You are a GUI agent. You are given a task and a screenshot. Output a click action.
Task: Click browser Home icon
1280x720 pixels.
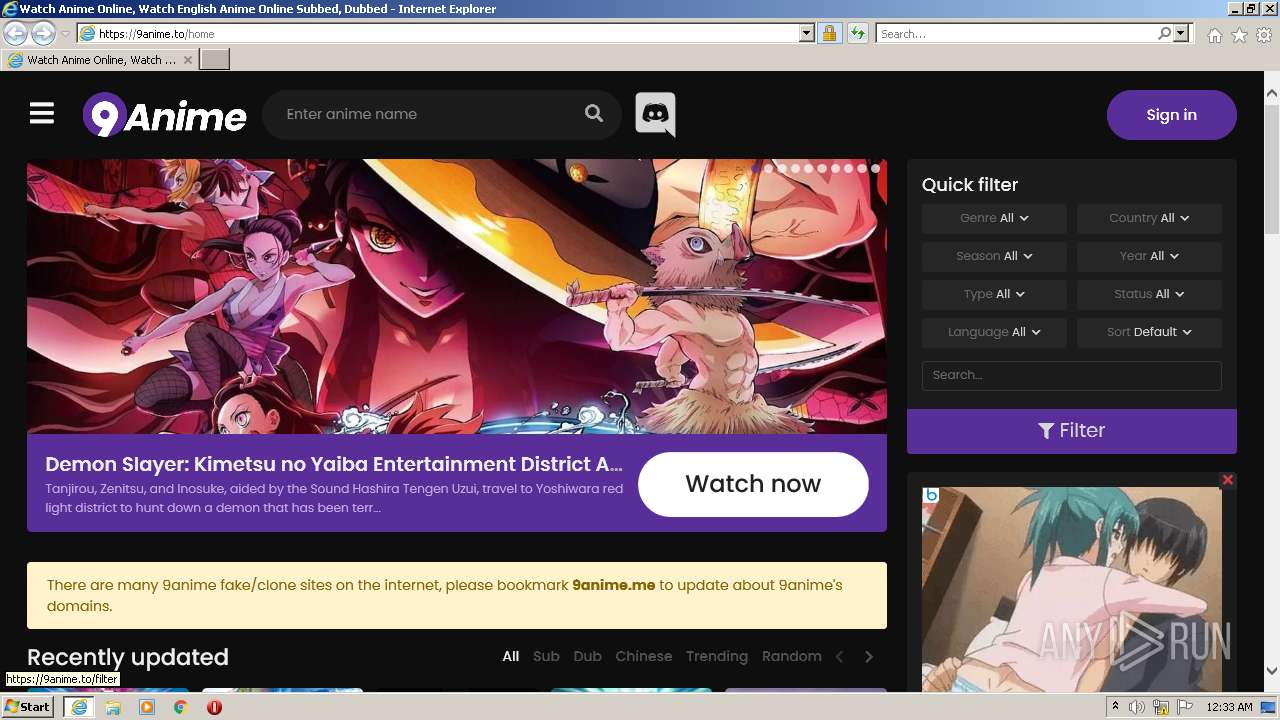click(1214, 35)
